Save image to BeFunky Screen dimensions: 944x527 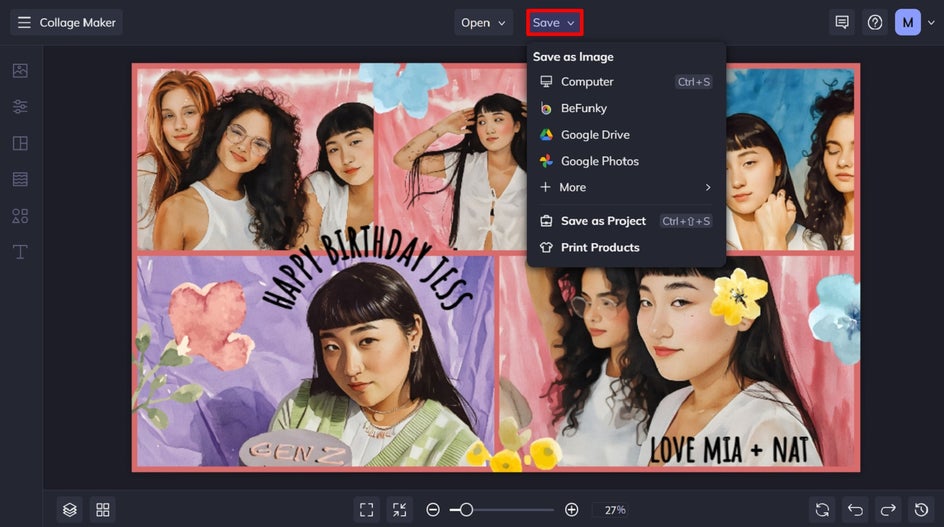coord(626,108)
